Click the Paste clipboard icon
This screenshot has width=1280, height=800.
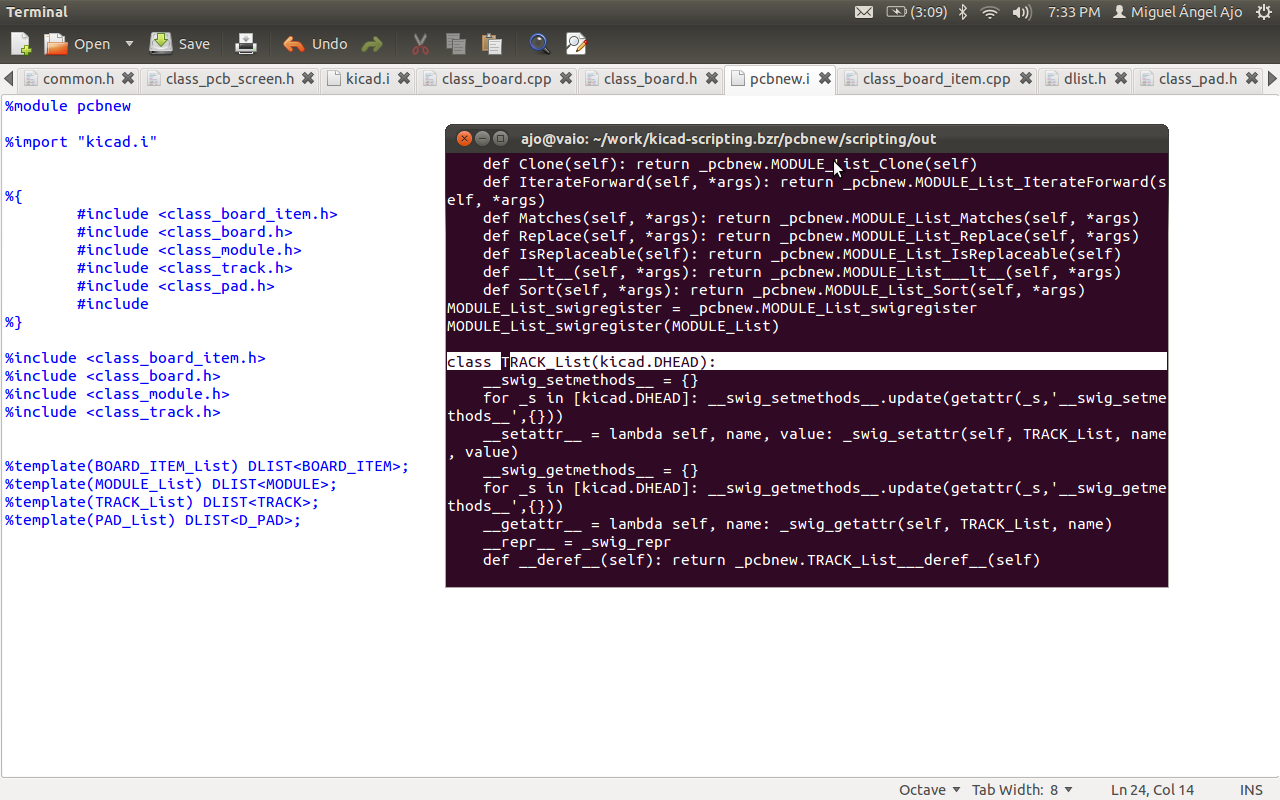[x=491, y=44]
